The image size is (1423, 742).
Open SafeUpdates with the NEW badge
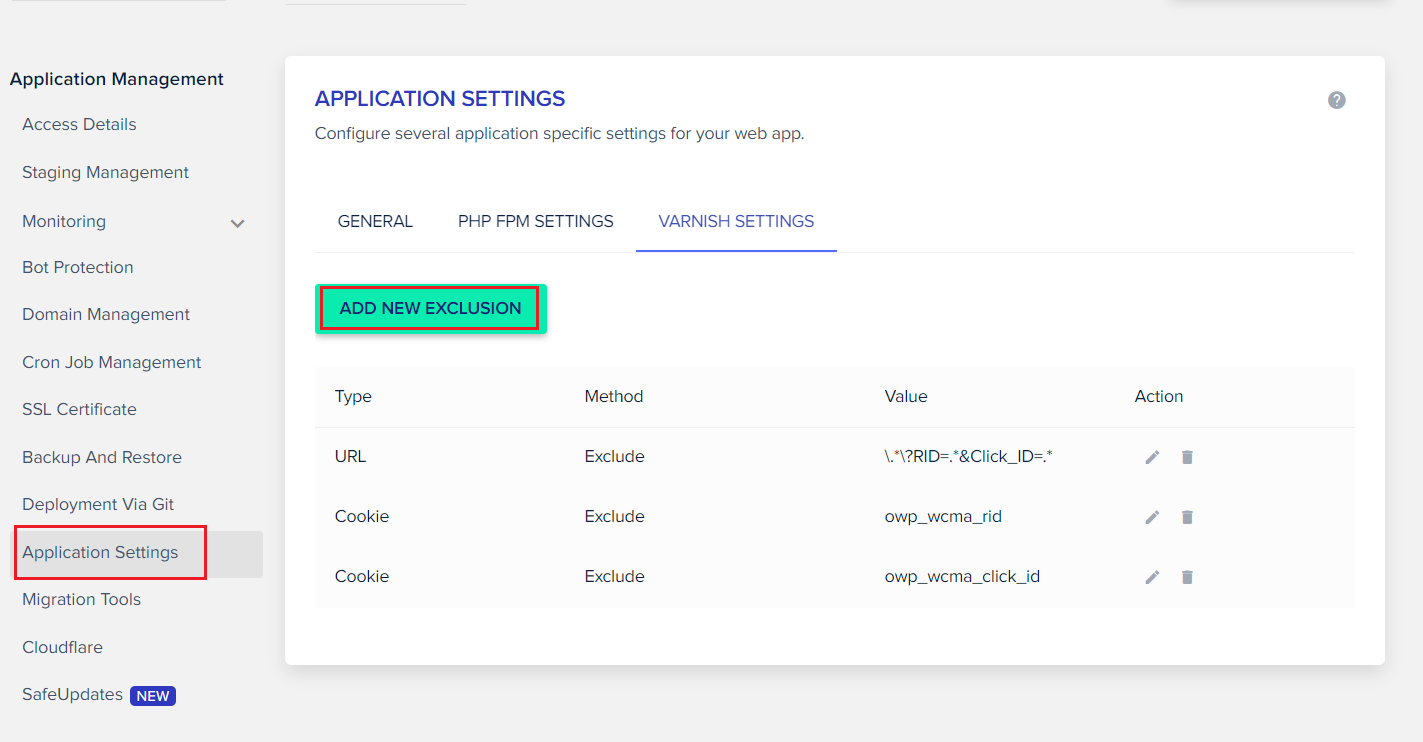coord(98,695)
